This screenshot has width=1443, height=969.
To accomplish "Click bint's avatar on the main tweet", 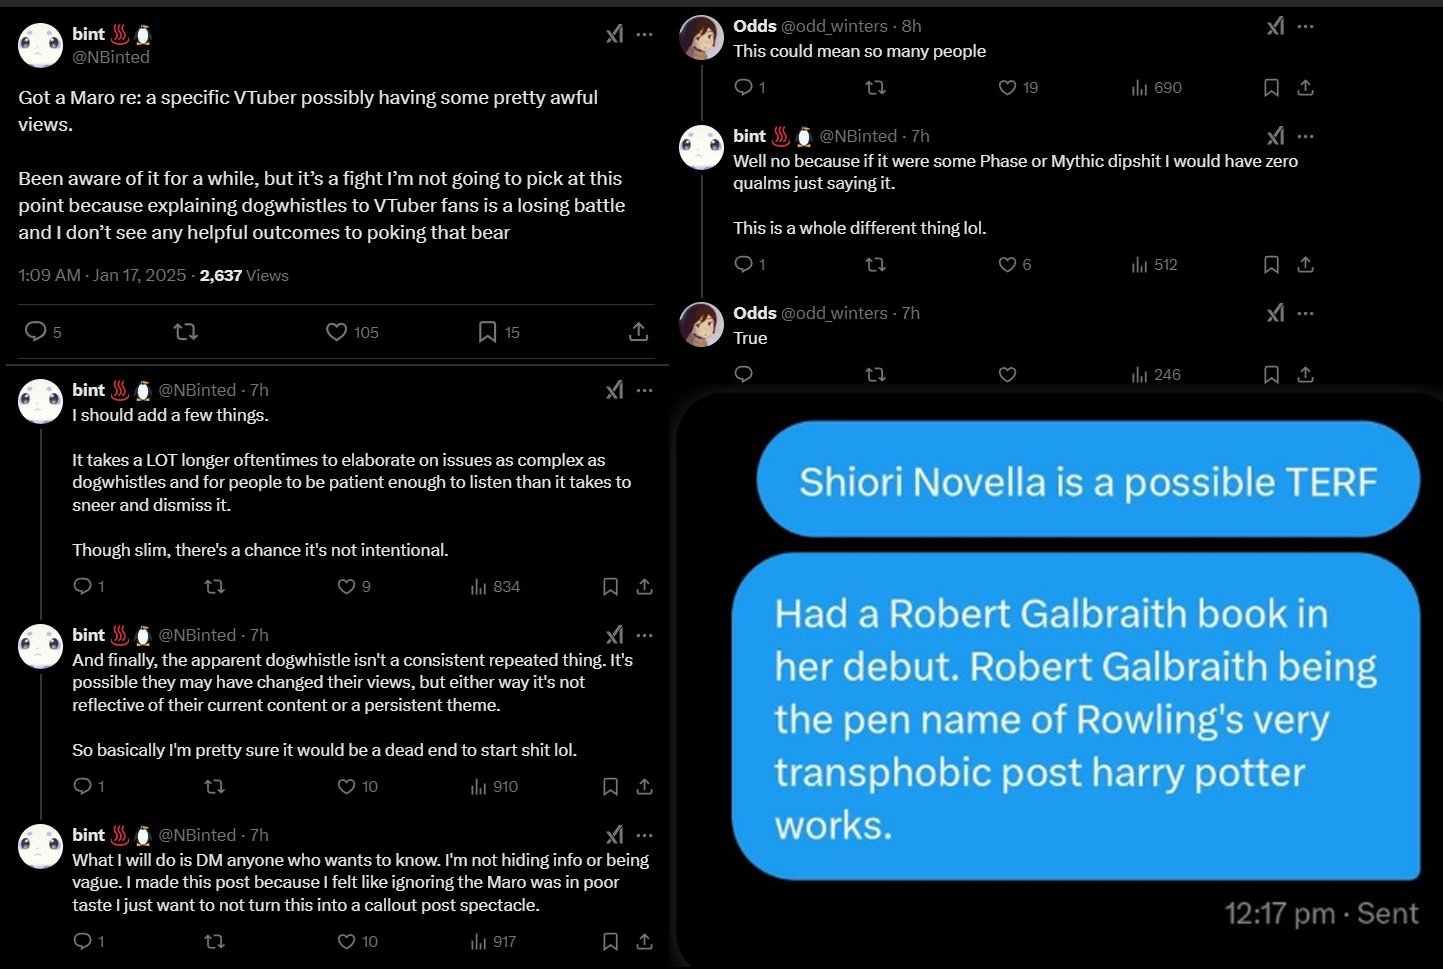I will coord(41,45).
